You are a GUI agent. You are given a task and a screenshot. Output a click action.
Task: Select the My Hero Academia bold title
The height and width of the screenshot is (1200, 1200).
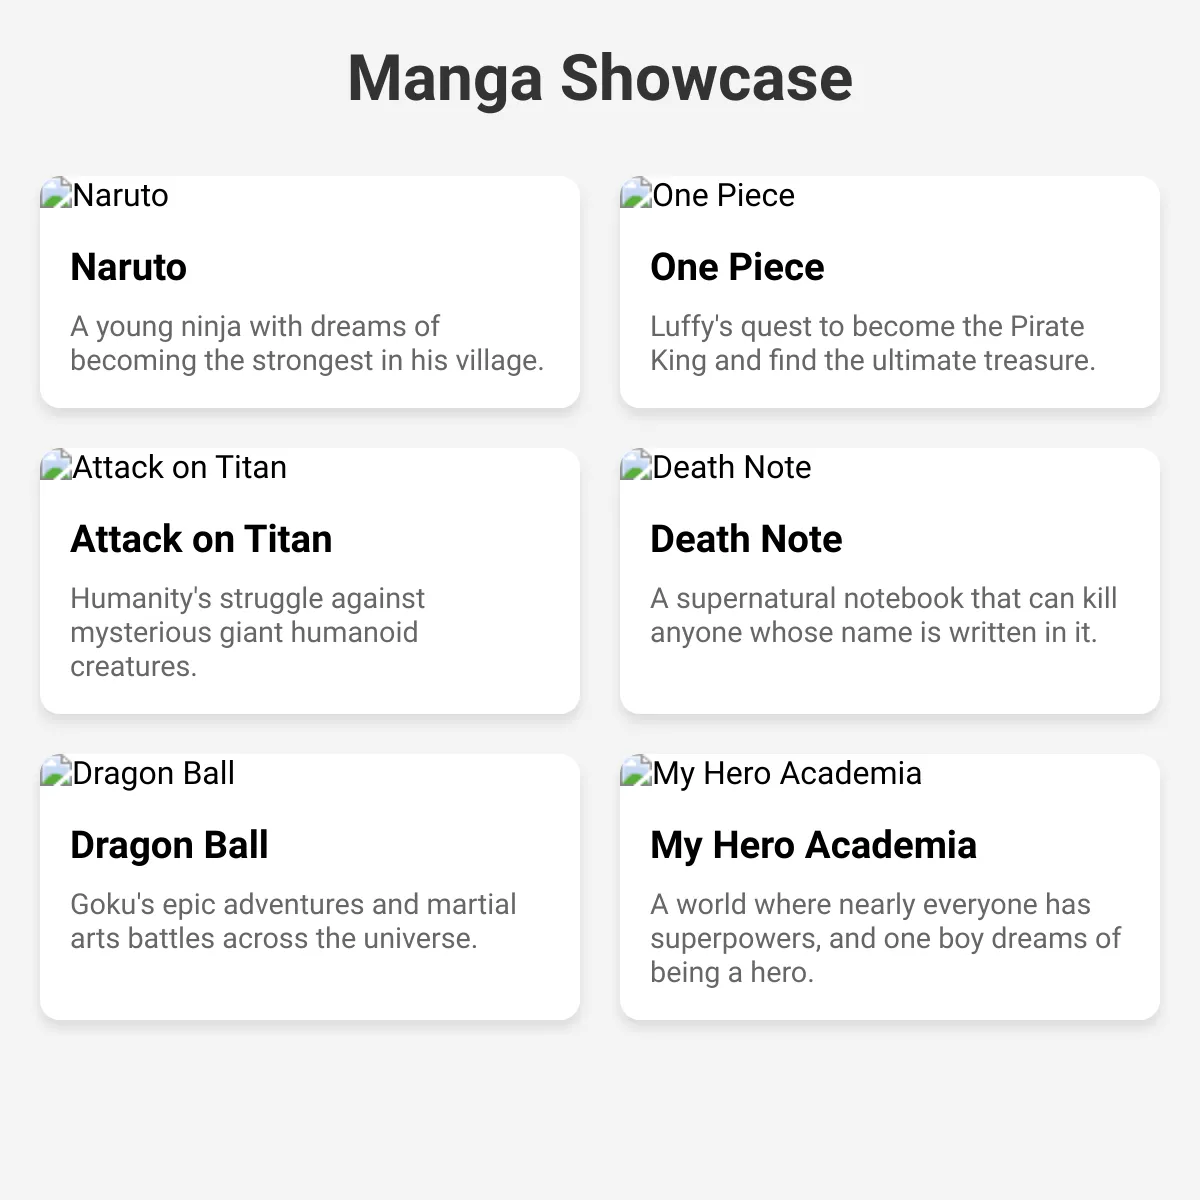pos(813,845)
